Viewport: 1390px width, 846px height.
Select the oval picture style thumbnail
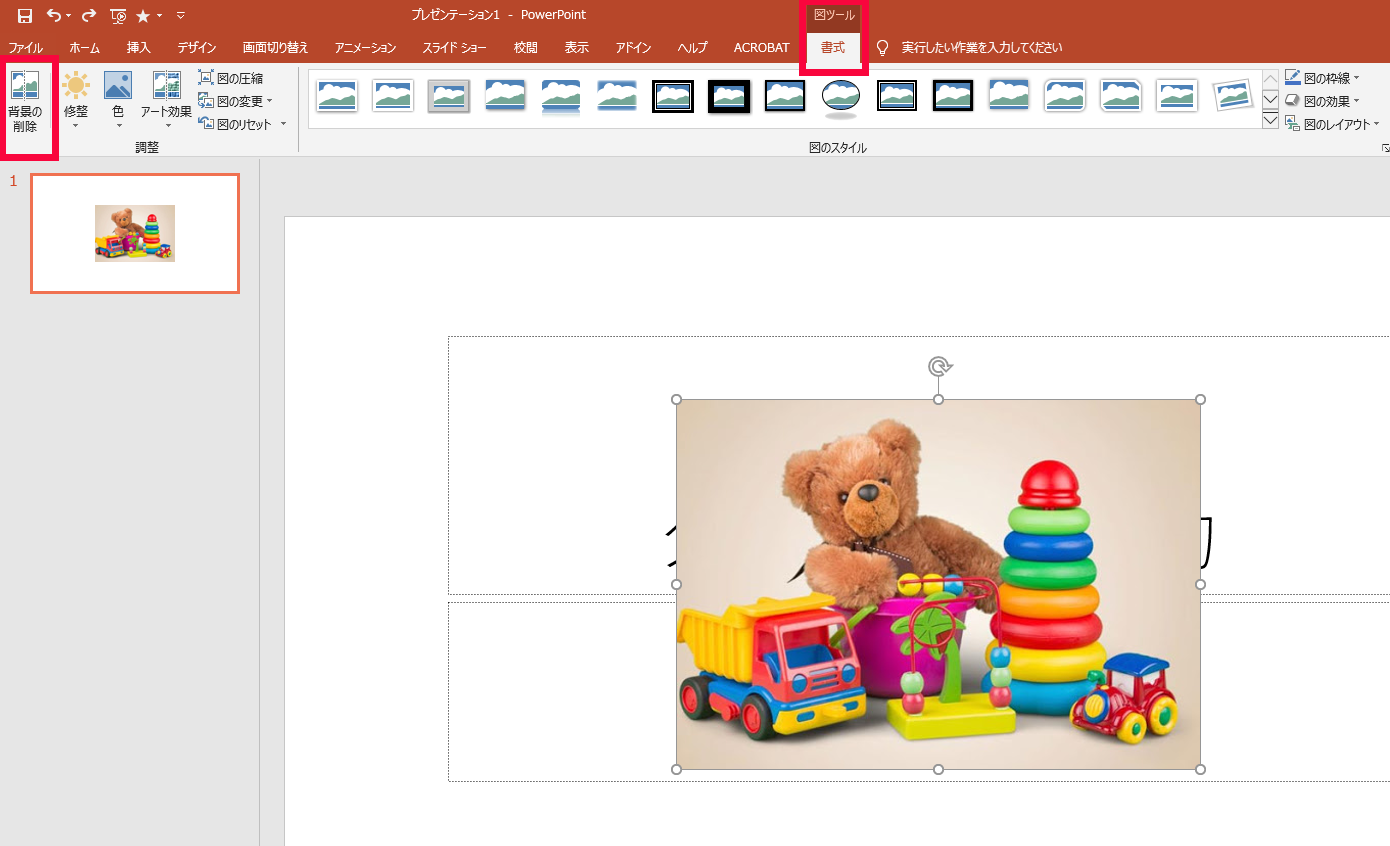841,96
